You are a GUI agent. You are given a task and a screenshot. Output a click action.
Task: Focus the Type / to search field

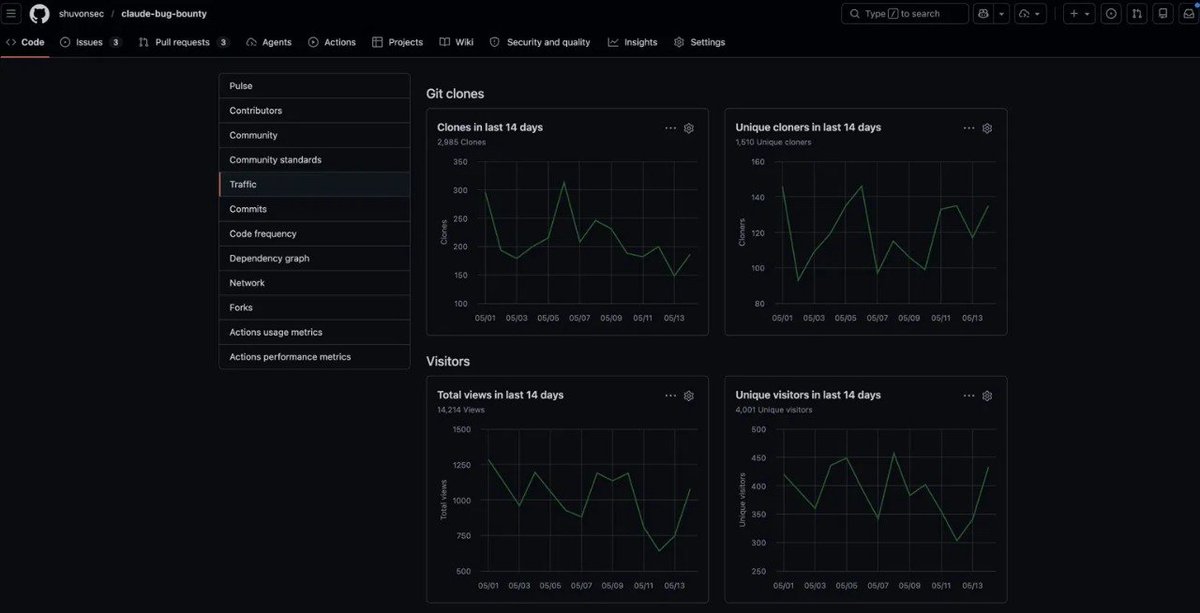point(905,14)
